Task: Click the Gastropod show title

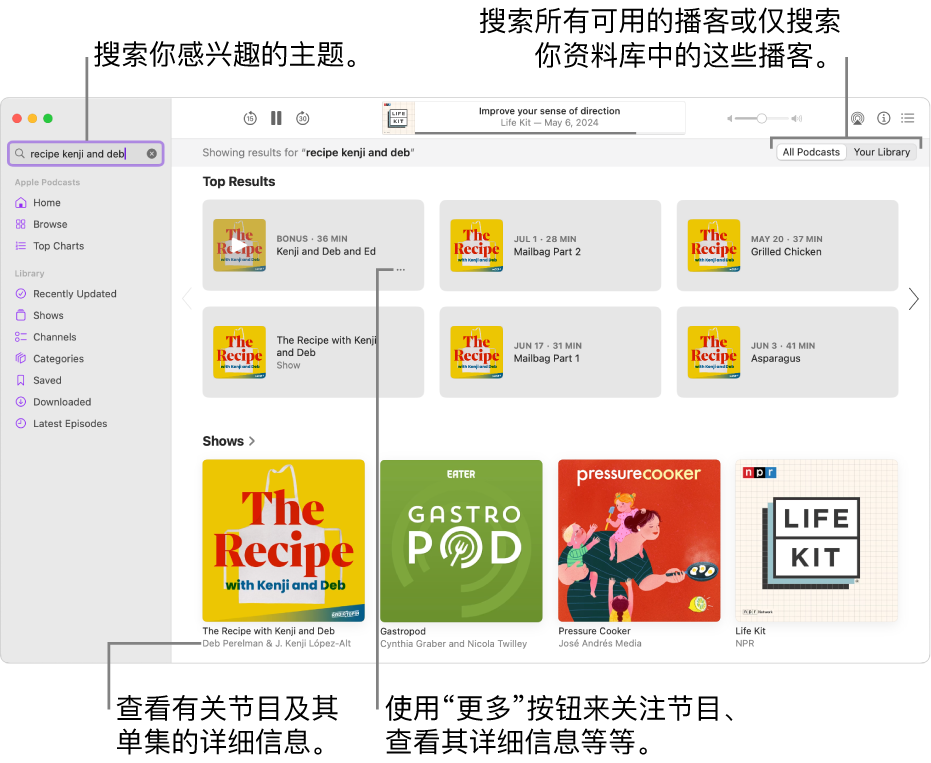Action: 403,631
